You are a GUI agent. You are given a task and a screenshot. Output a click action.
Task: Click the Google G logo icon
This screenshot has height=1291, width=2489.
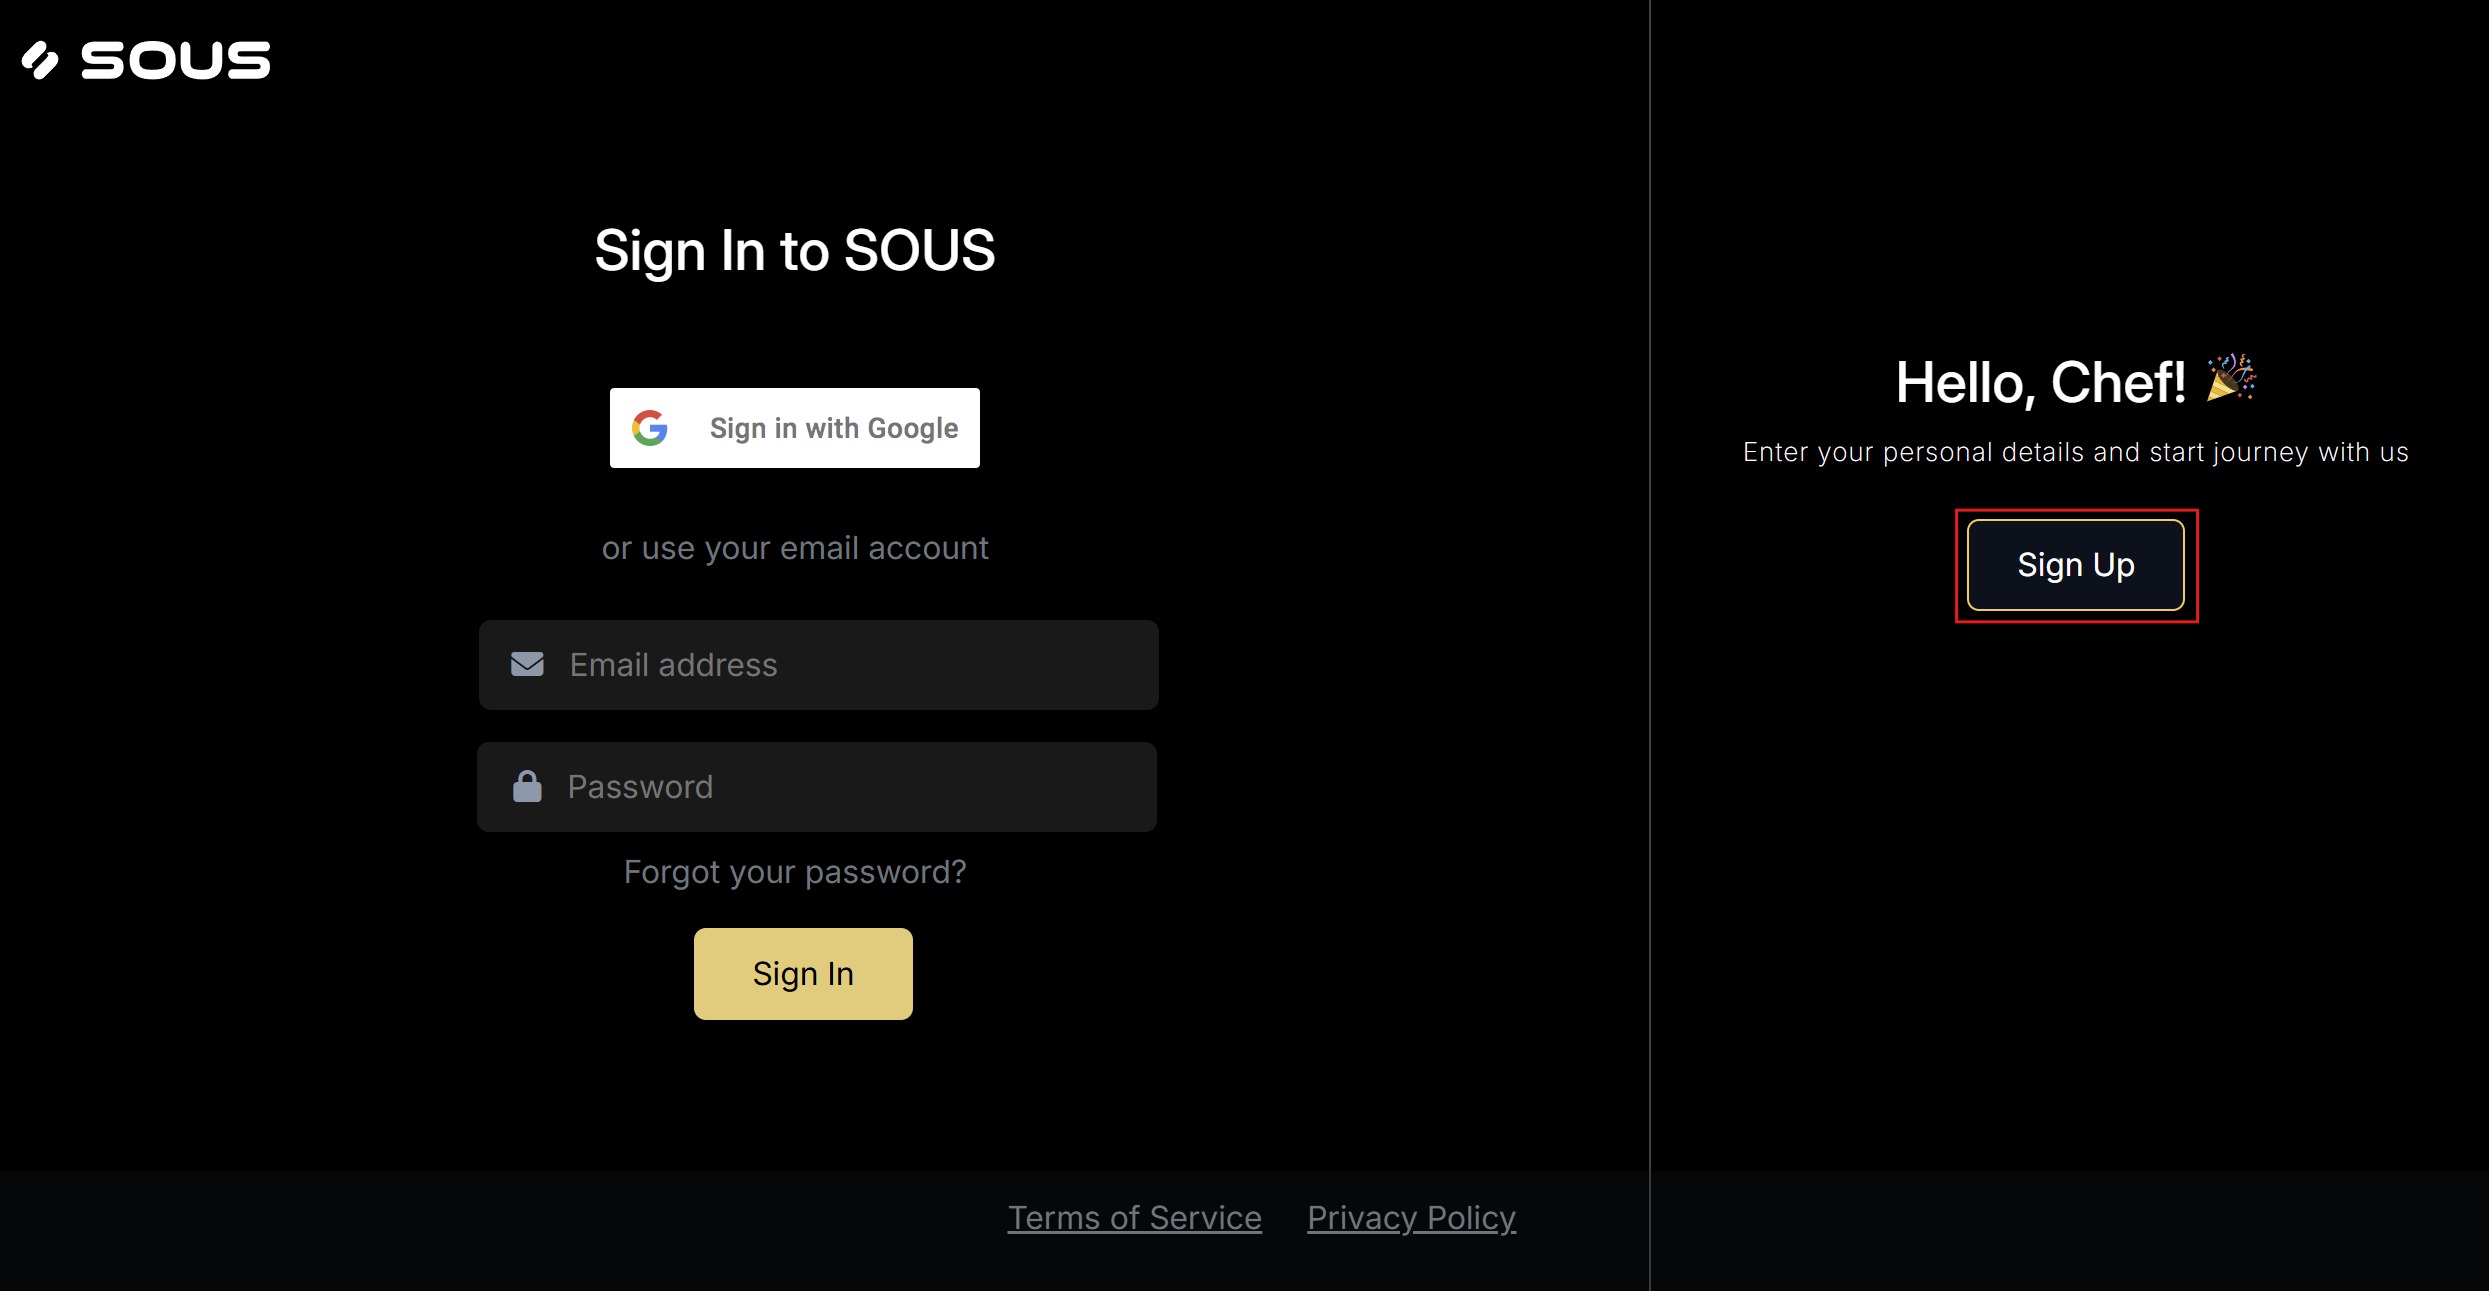[650, 428]
